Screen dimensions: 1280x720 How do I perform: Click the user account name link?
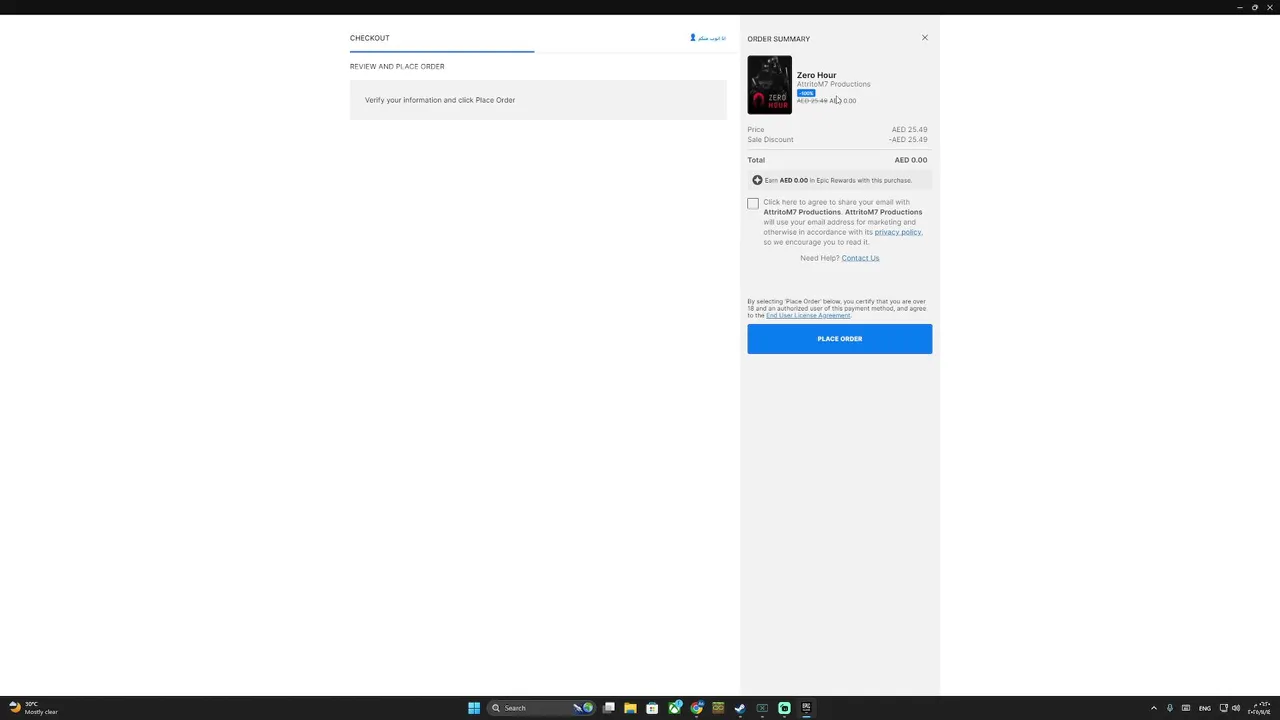(708, 38)
